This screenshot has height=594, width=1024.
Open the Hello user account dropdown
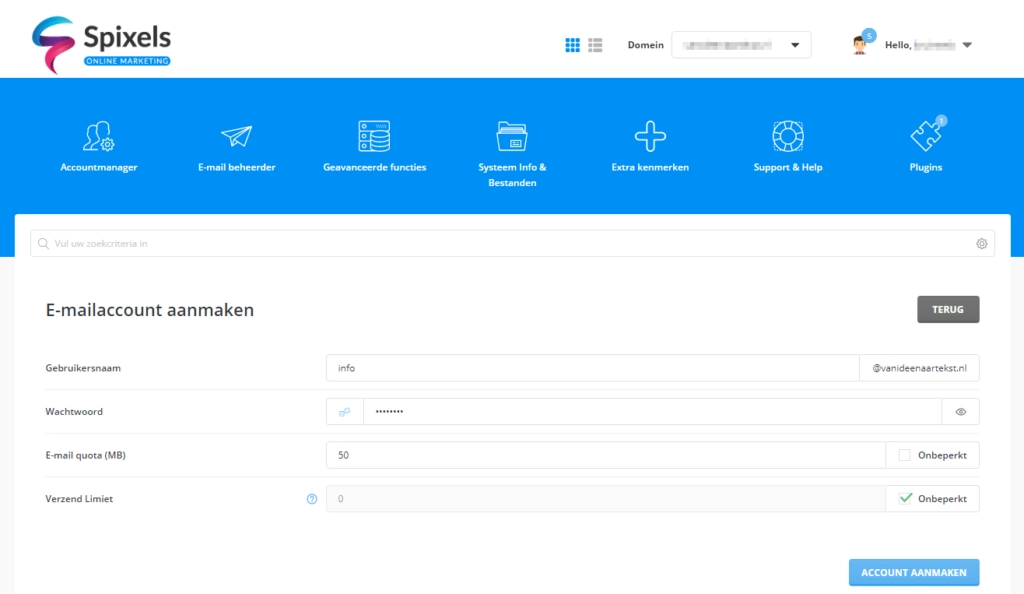click(929, 45)
